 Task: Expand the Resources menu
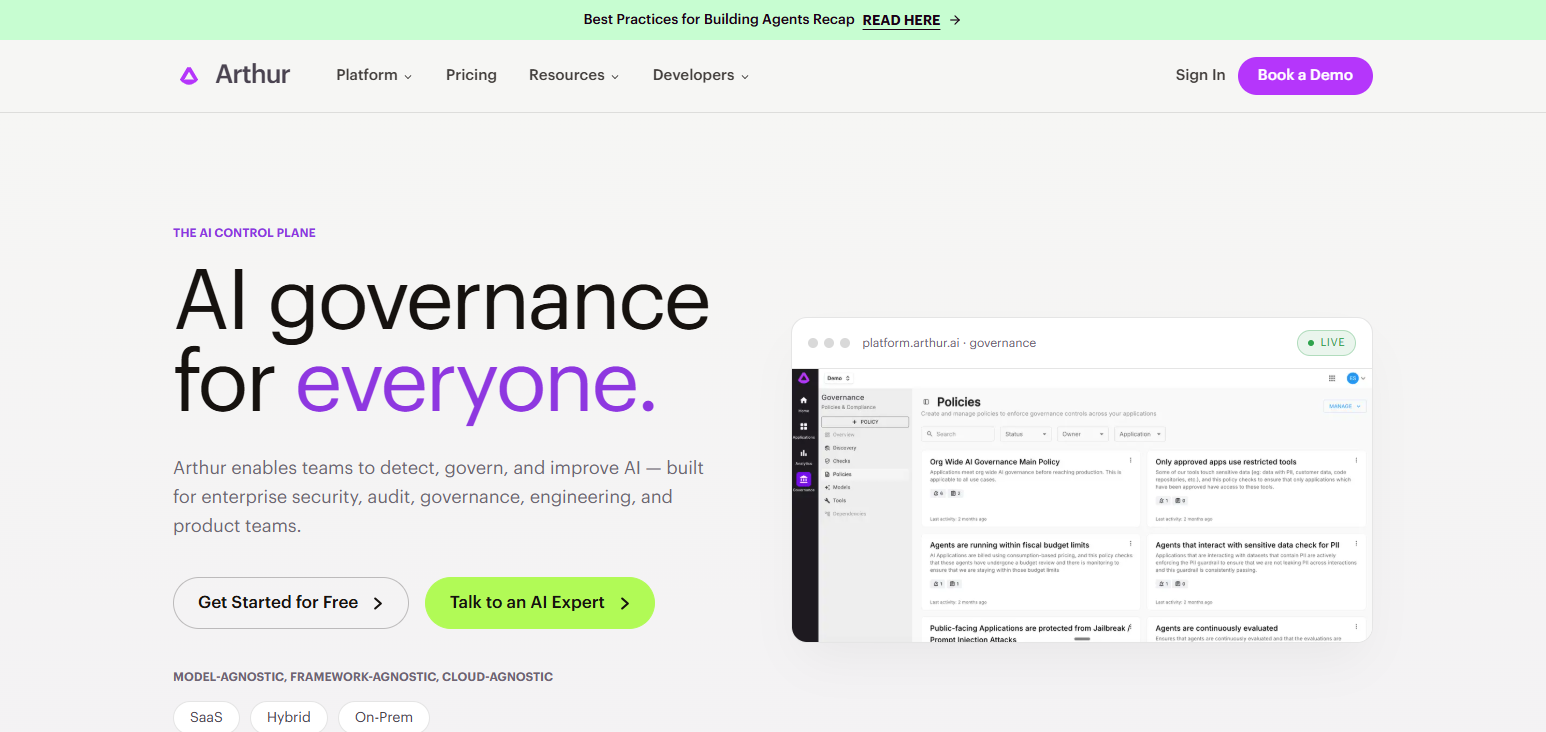click(574, 75)
